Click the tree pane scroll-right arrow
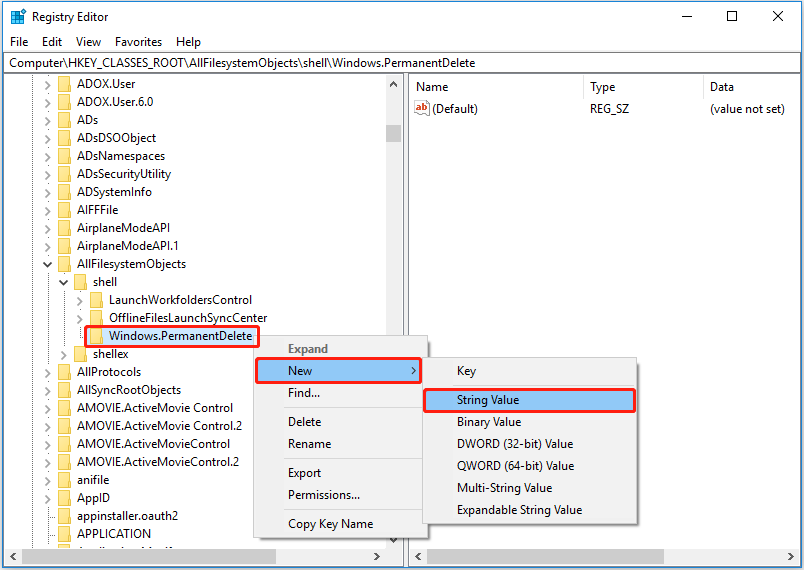The height and width of the screenshot is (570, 804). coord(377,556)
